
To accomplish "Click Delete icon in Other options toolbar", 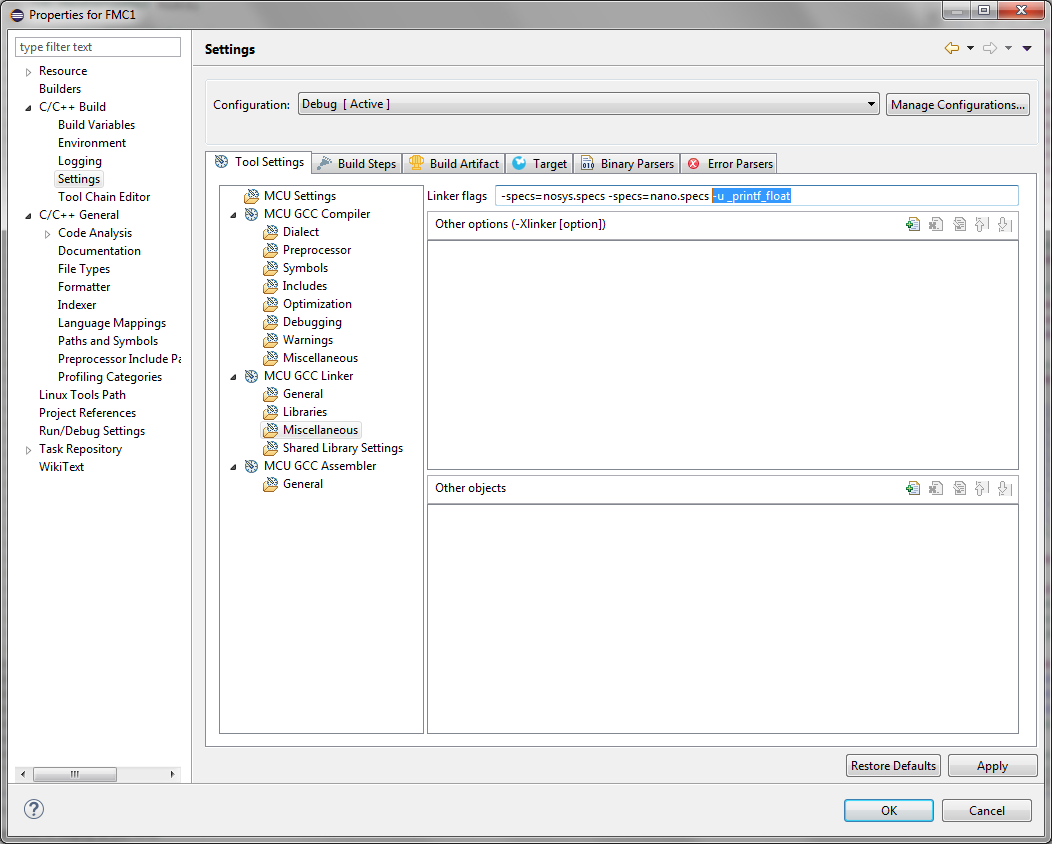I will (x=936, y=225).
